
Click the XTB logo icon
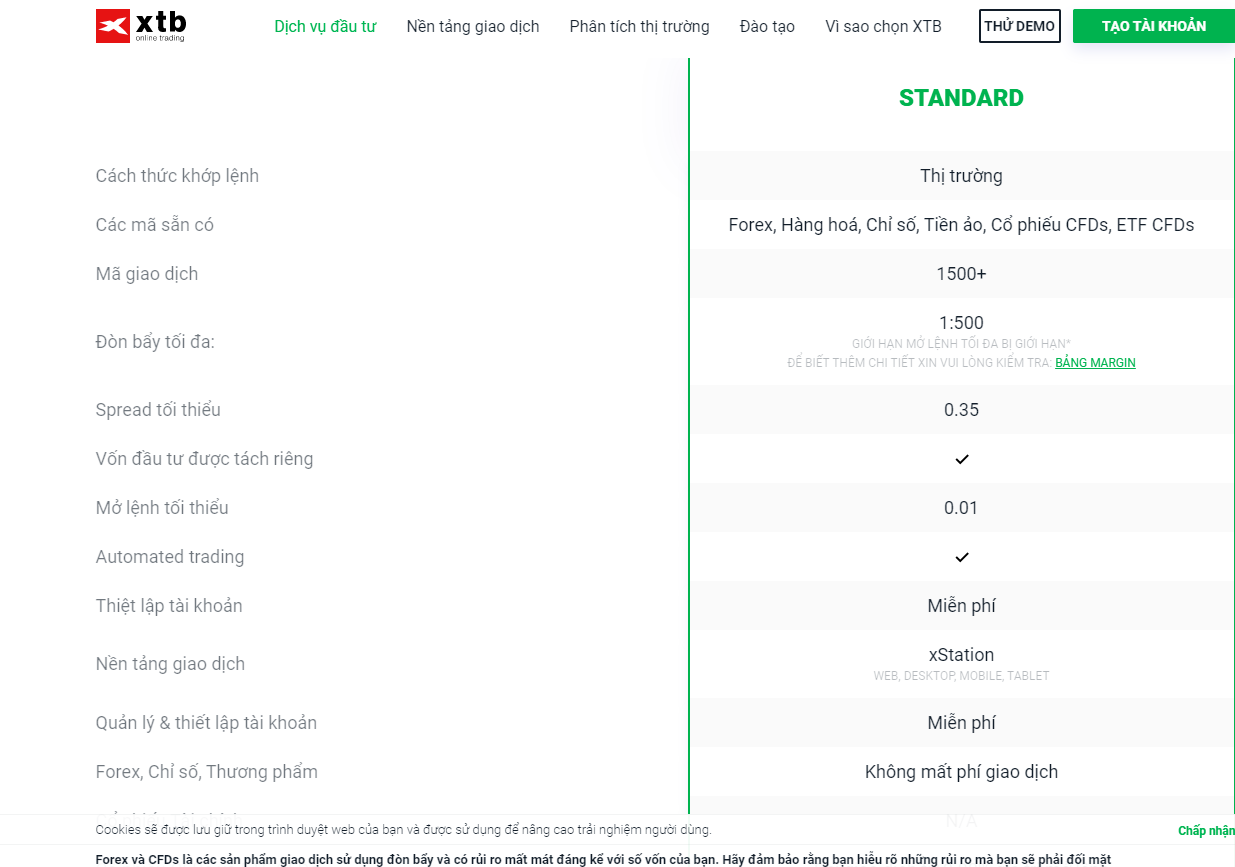tap(141, 26)
